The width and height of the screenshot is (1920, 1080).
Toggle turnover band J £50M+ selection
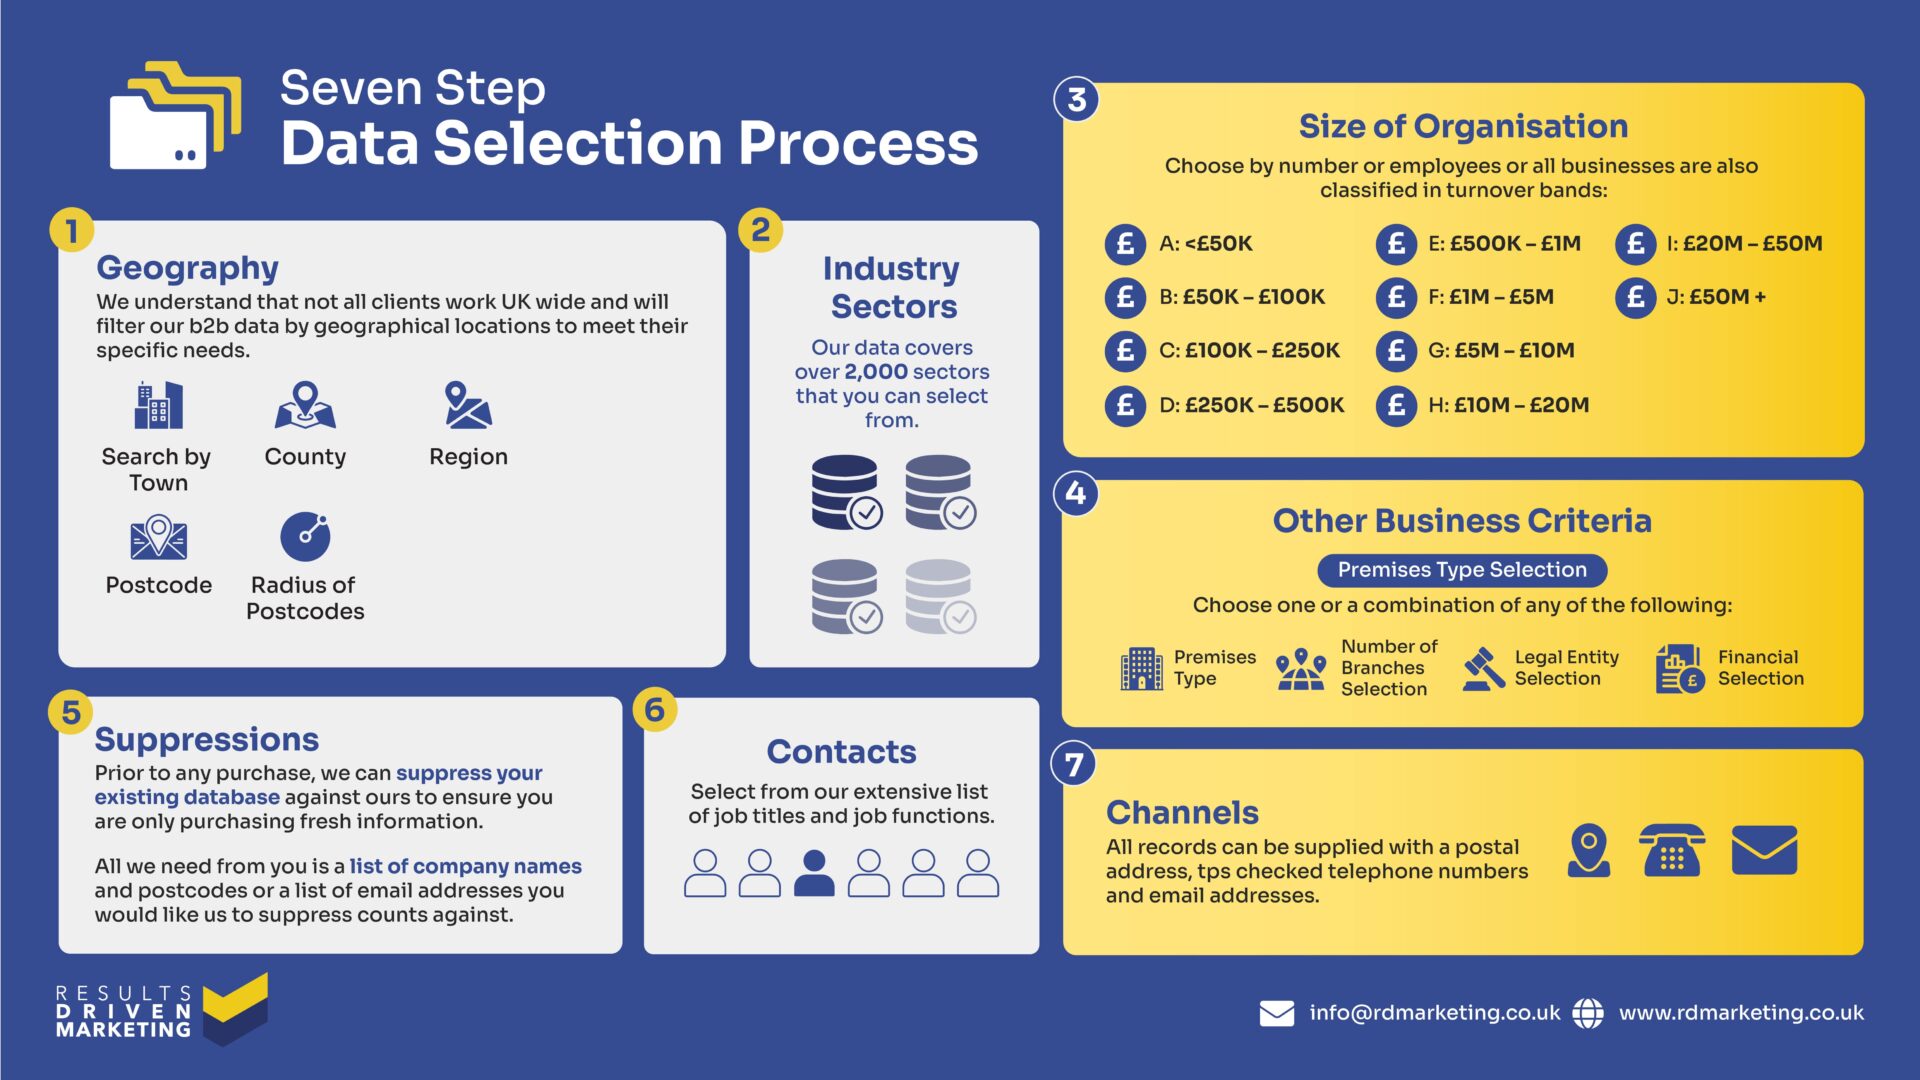[x=1618, y=302]
